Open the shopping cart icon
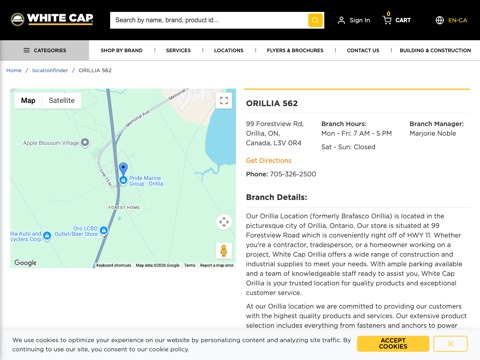 [387, 20]
